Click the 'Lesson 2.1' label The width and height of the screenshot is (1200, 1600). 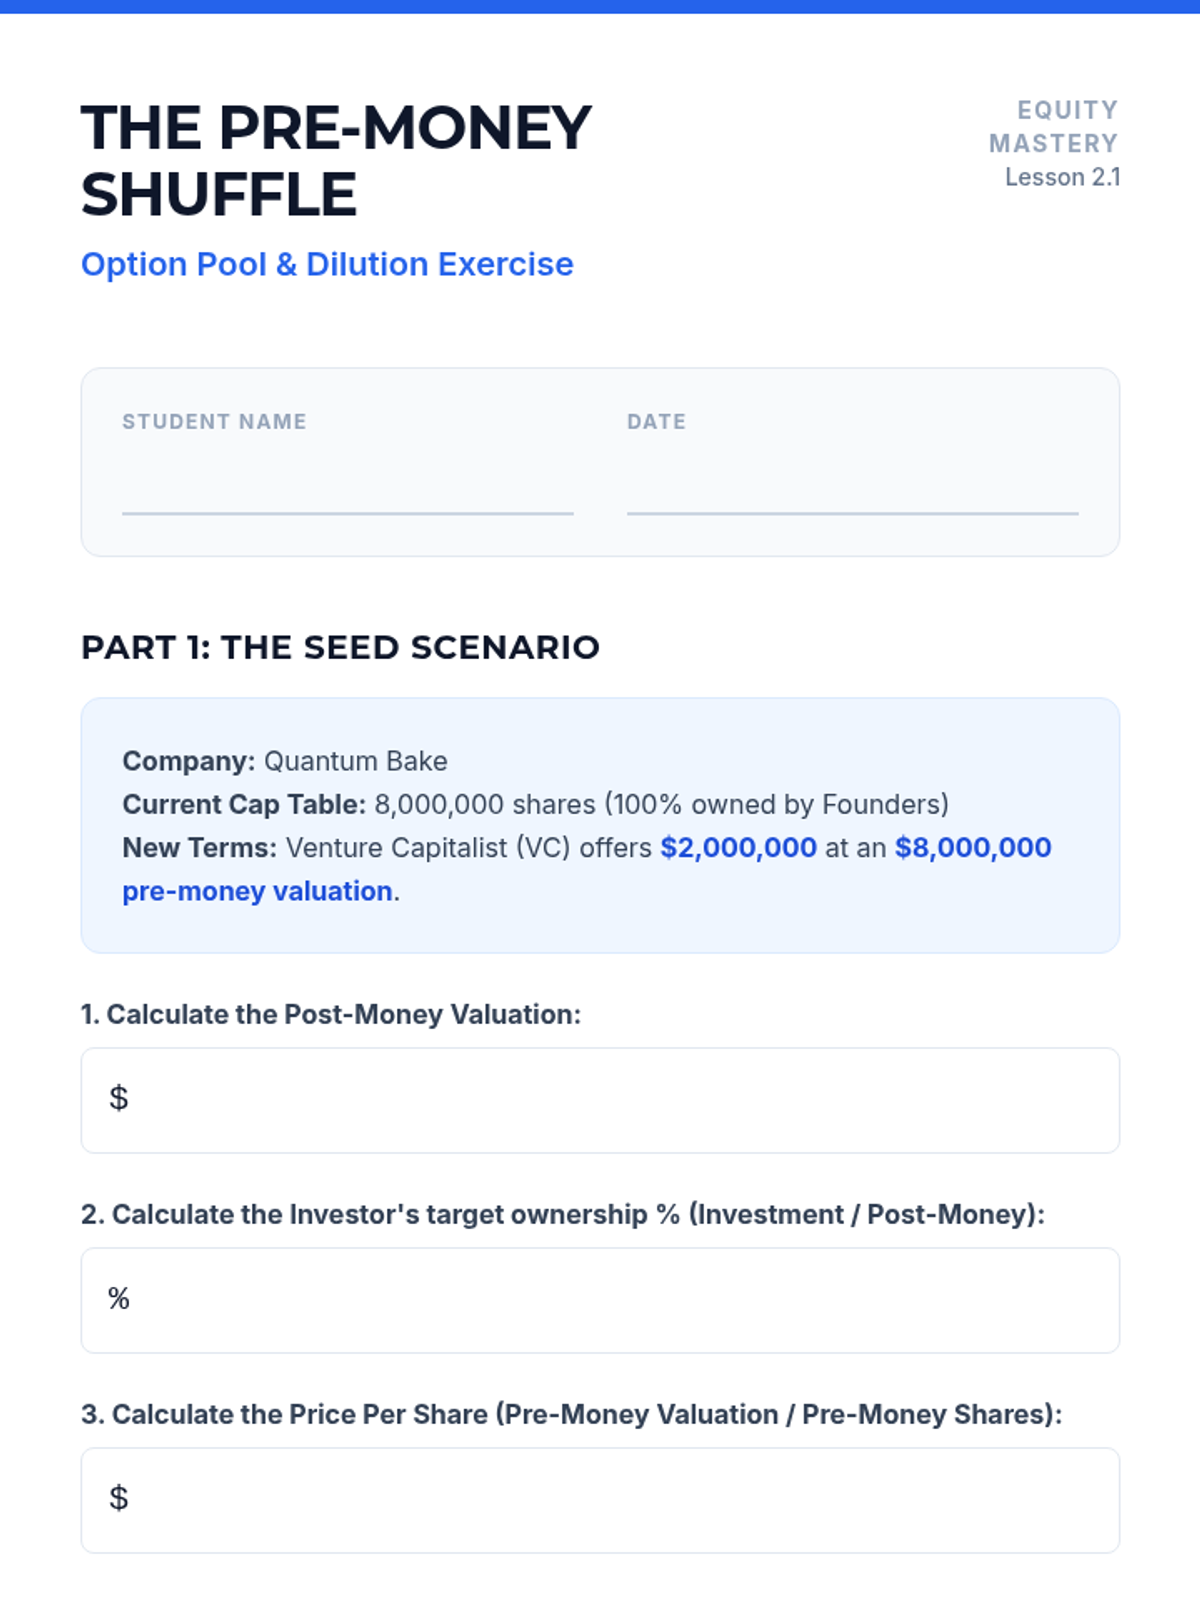(x=1062, y=177)
